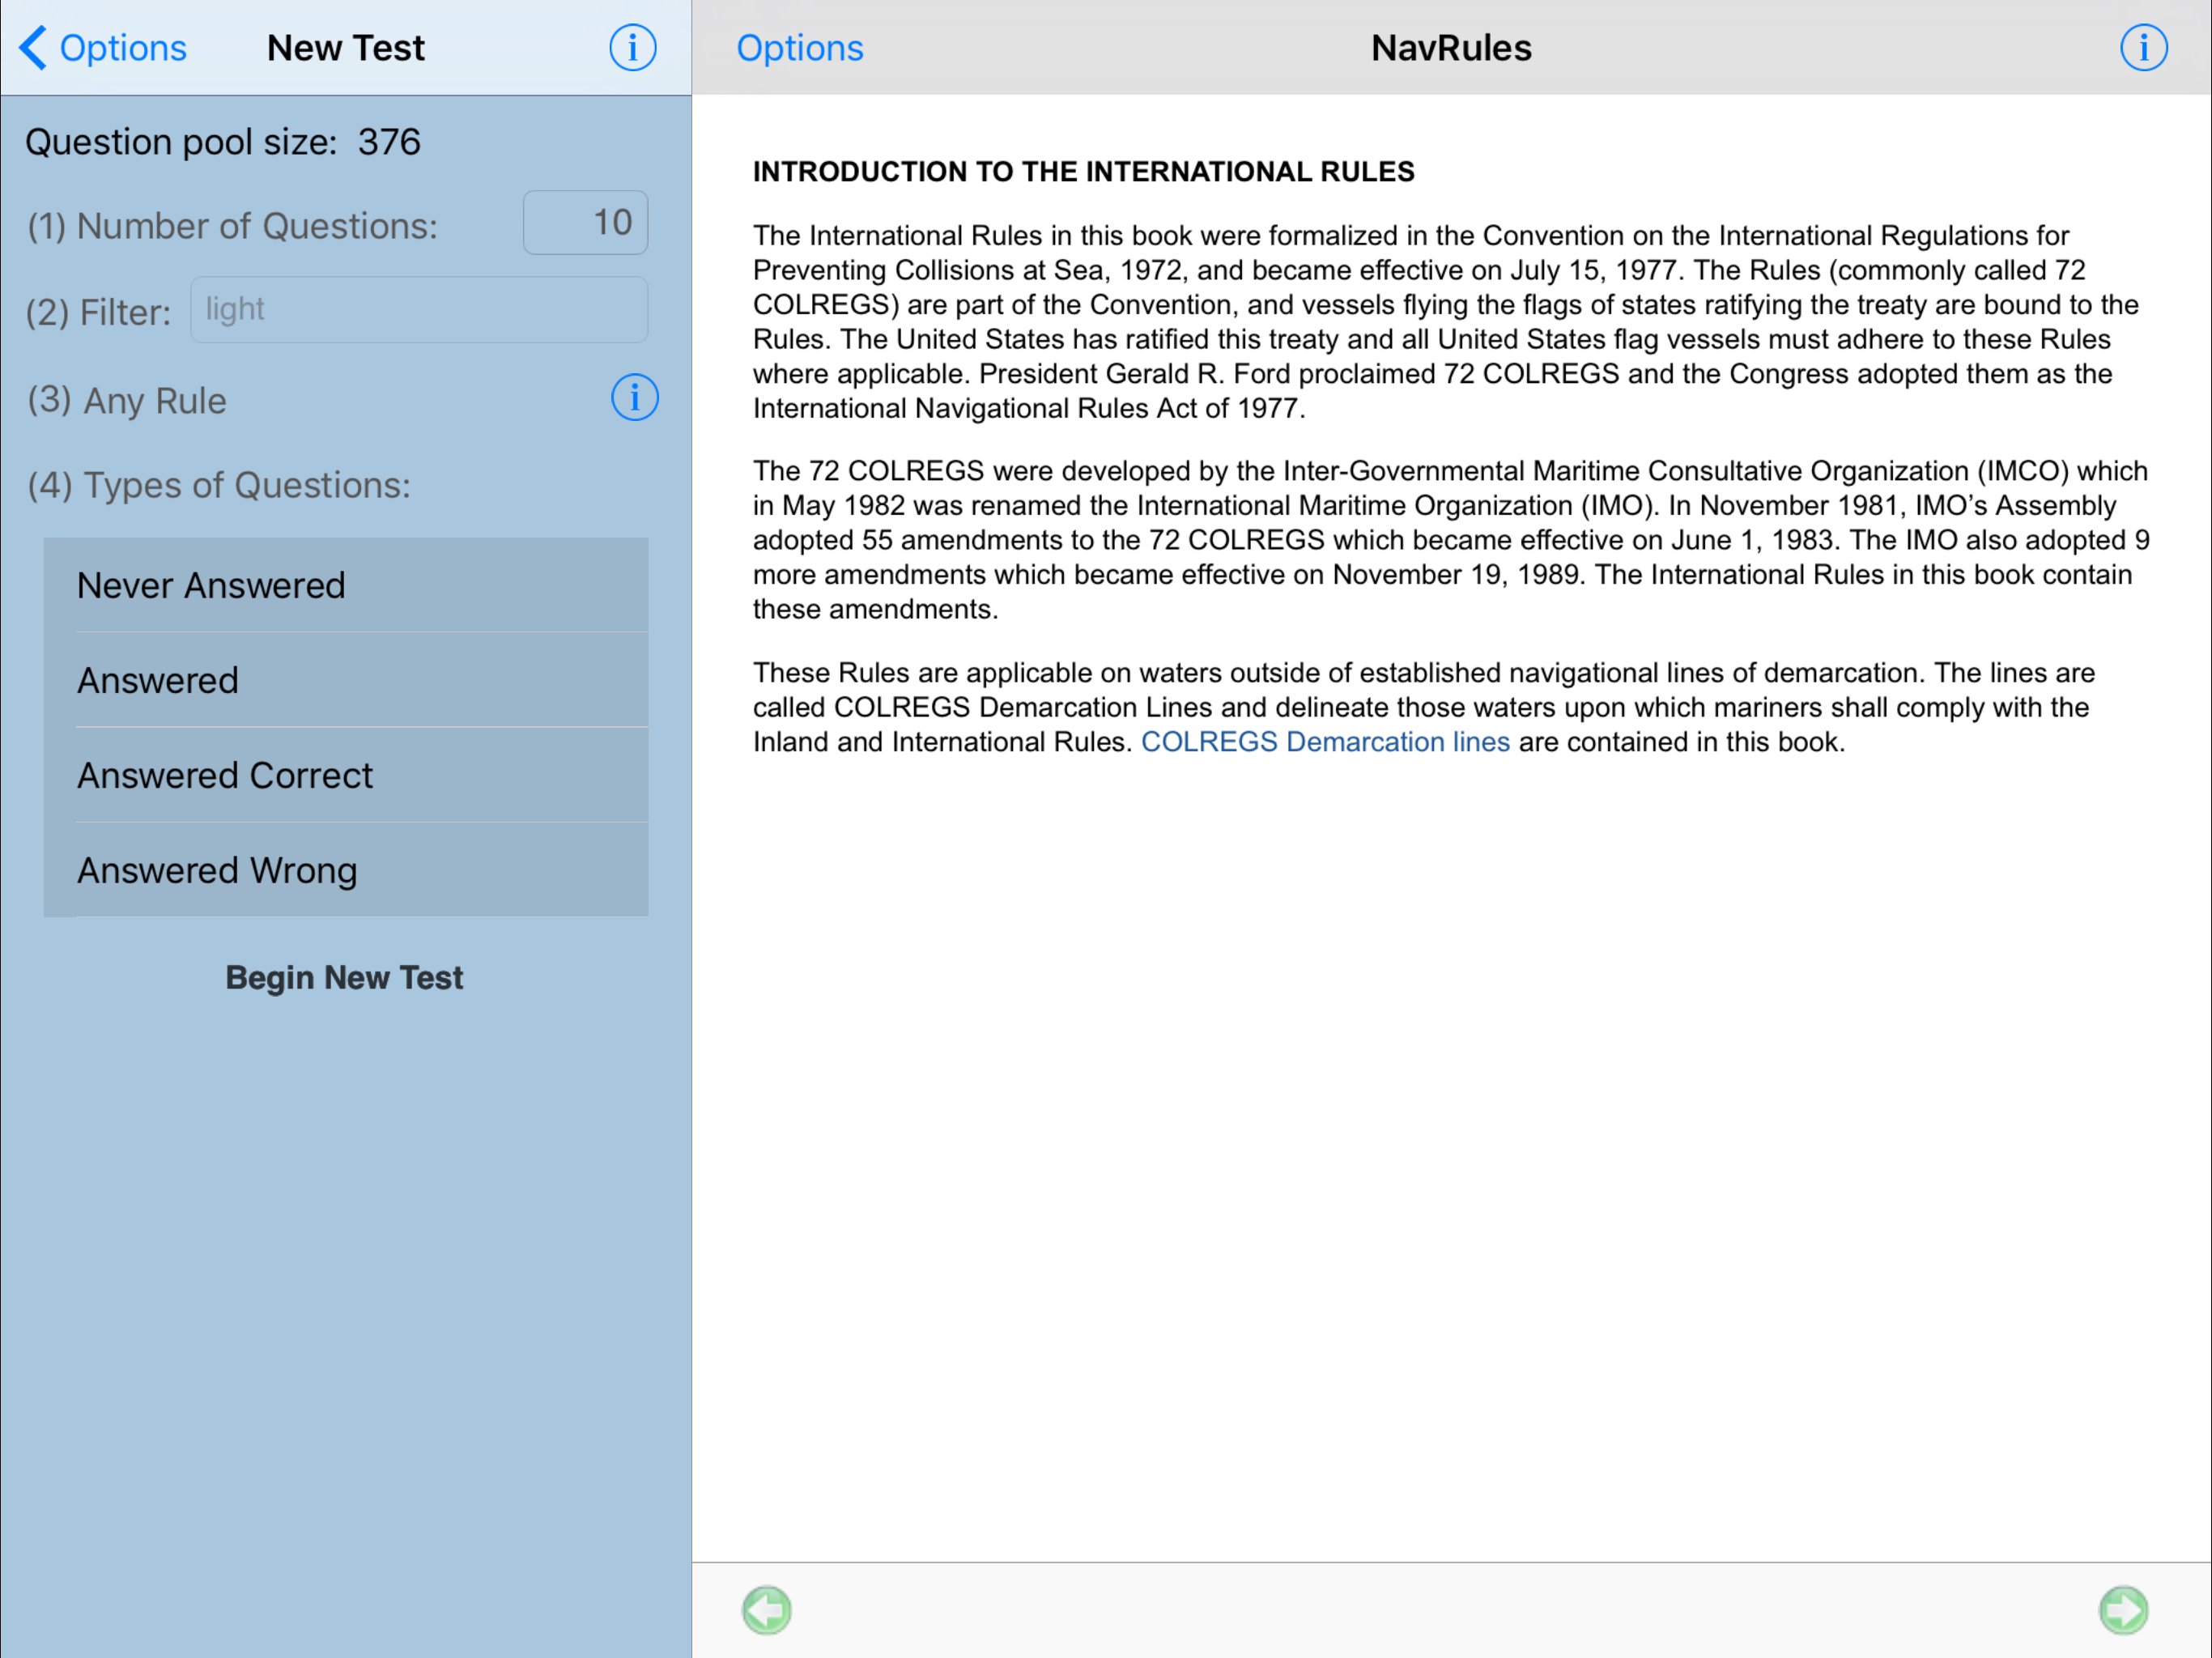Tap Options in the NavRules header
This screenshot has width=2212, height=1658.
[x=799, y=48]
